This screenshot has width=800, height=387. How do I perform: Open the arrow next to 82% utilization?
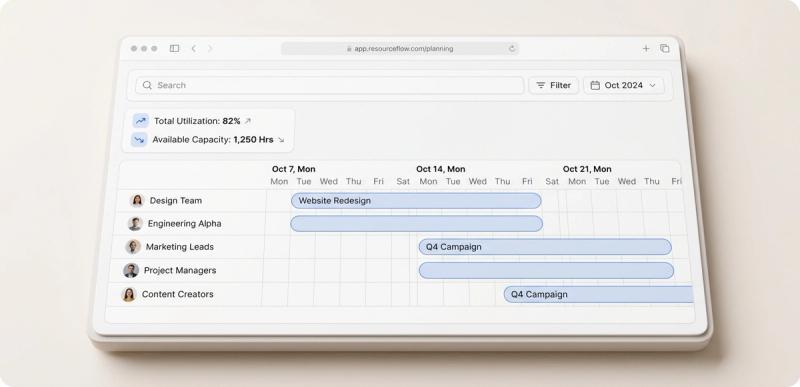click(248, 121)
